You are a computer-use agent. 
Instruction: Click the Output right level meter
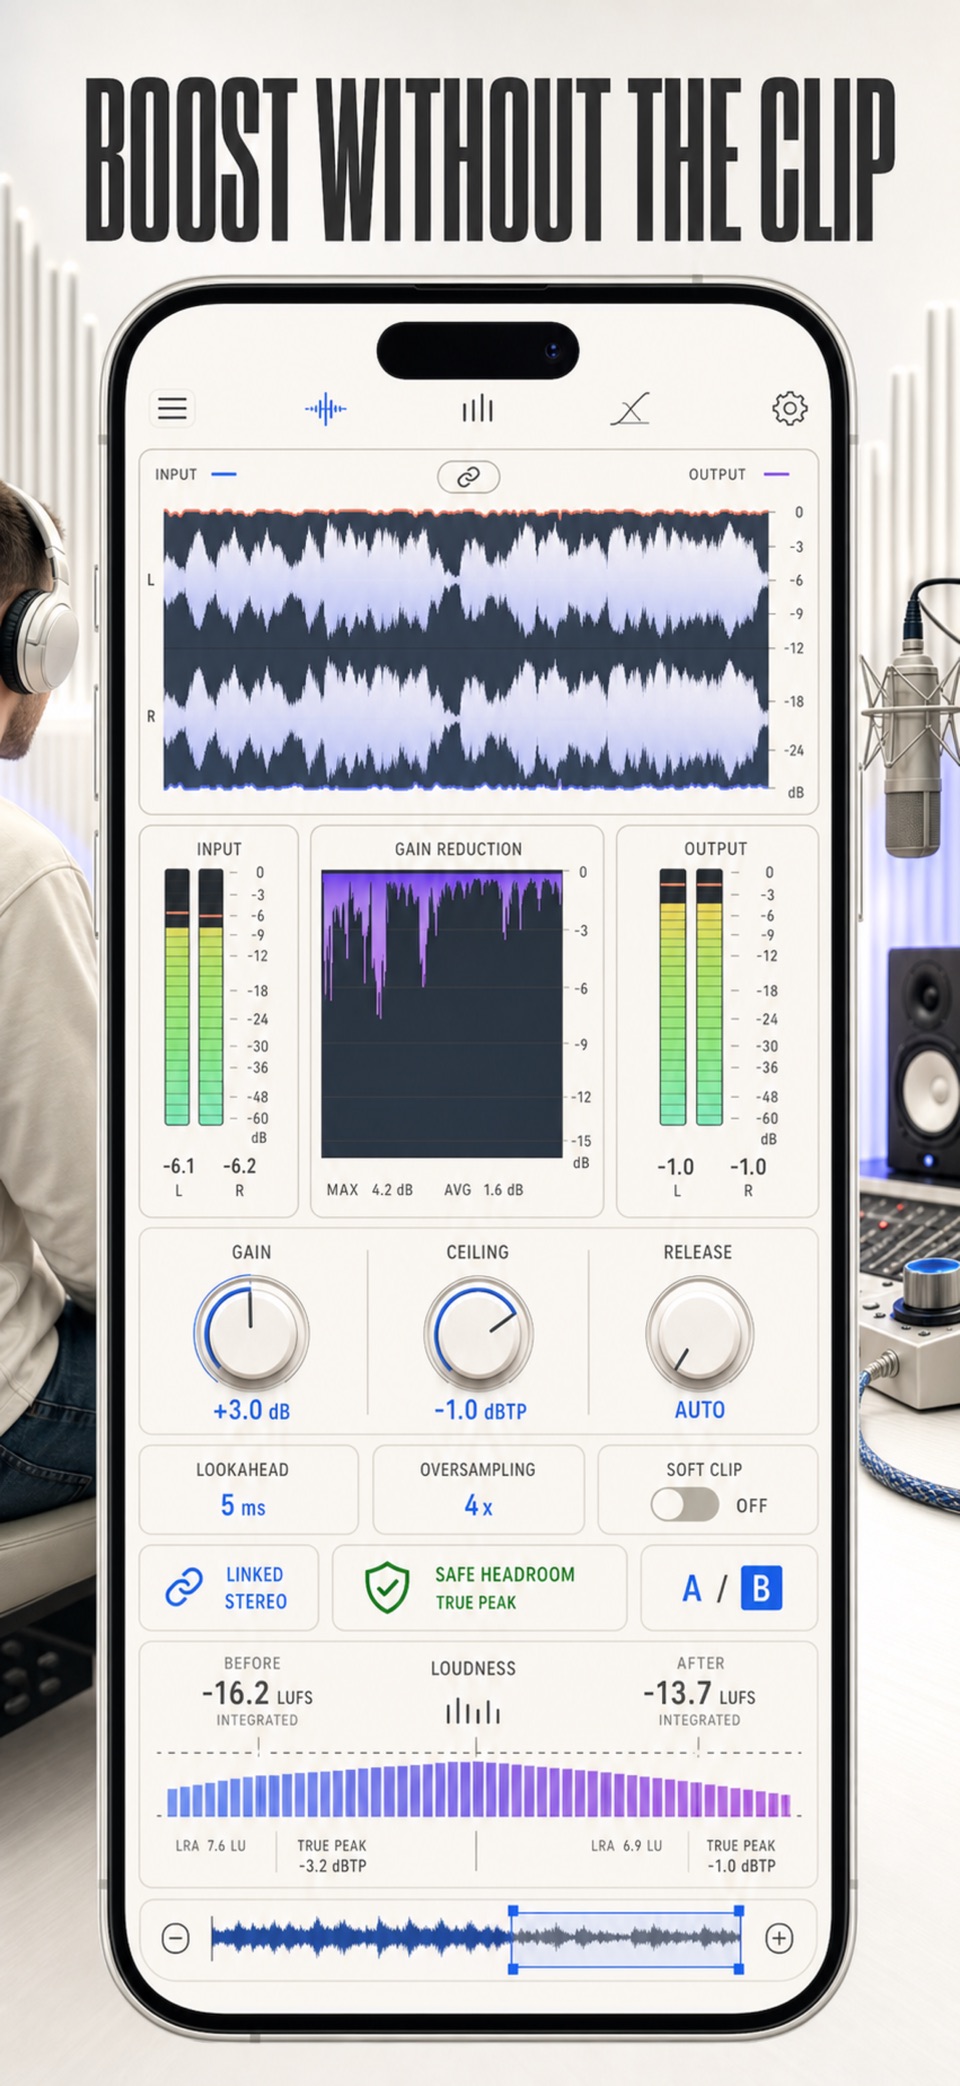pos(709,997)
